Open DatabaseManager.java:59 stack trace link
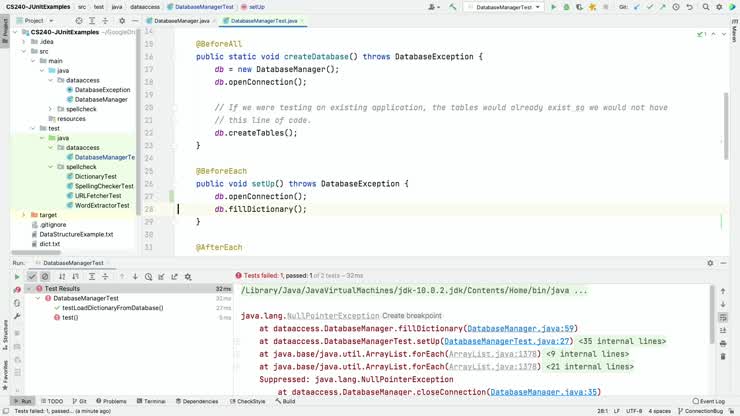The image size is (740, 416). point(520,329)
